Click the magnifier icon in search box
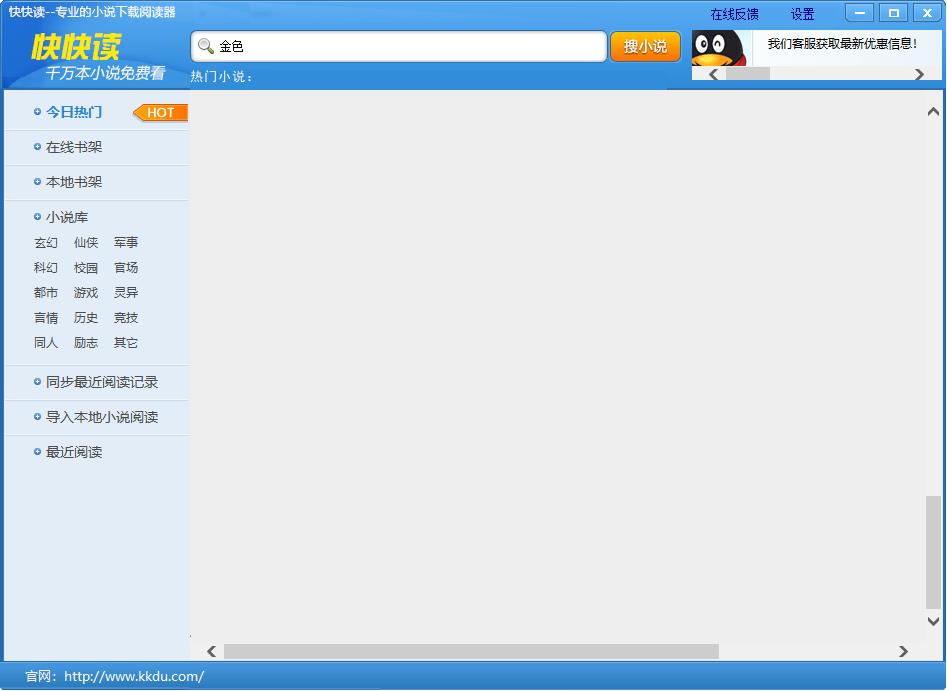Image resolution: width=947 pixels, height=691 pixels. point(206,47)
